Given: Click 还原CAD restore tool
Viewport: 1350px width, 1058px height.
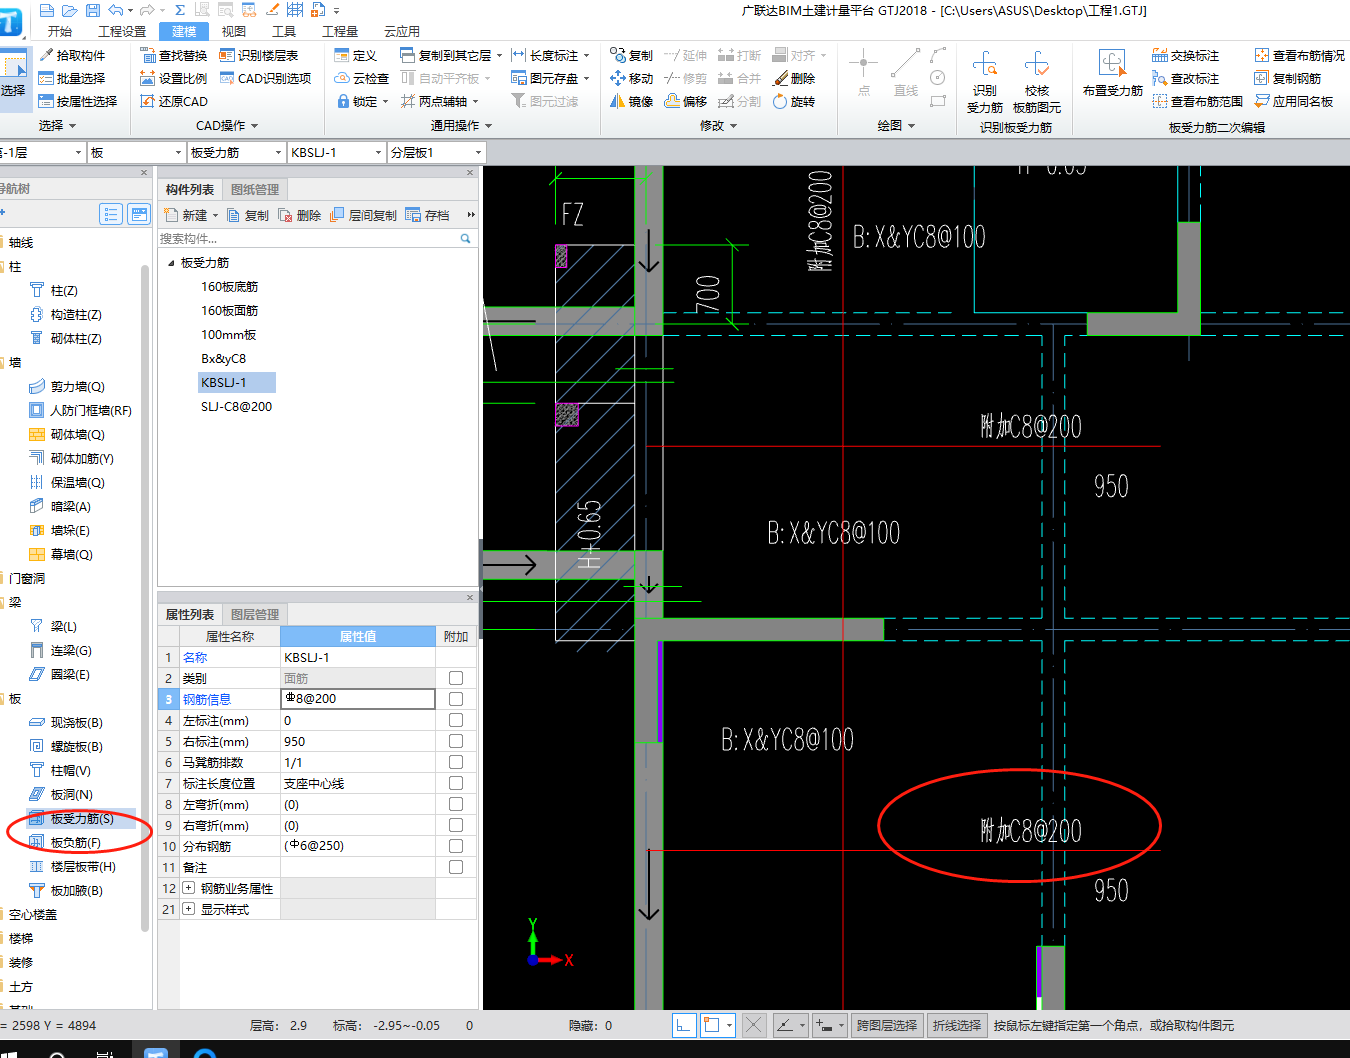Looking at the screenshot, I should point(174,101).
